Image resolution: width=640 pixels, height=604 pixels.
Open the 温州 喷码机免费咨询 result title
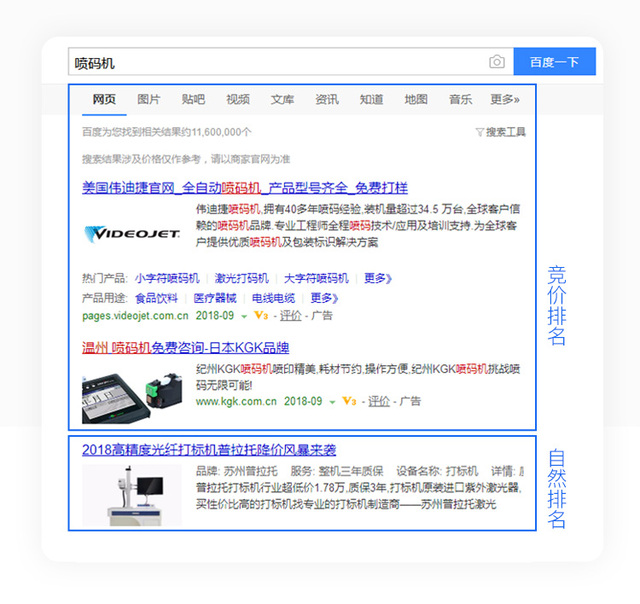pyautogui.click(x=186, y=348)
